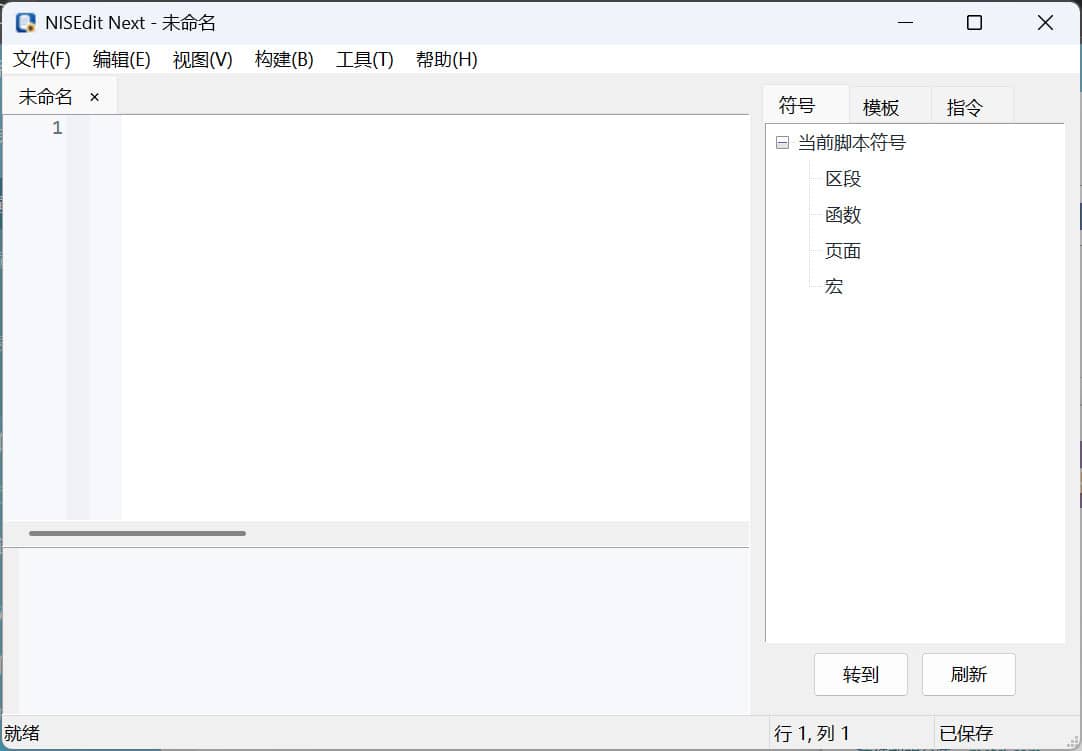Image resolution: width=1082 pixels, height=751 pixels.
Task: Open the 帮助(H) menu
Action: (446, 60)
